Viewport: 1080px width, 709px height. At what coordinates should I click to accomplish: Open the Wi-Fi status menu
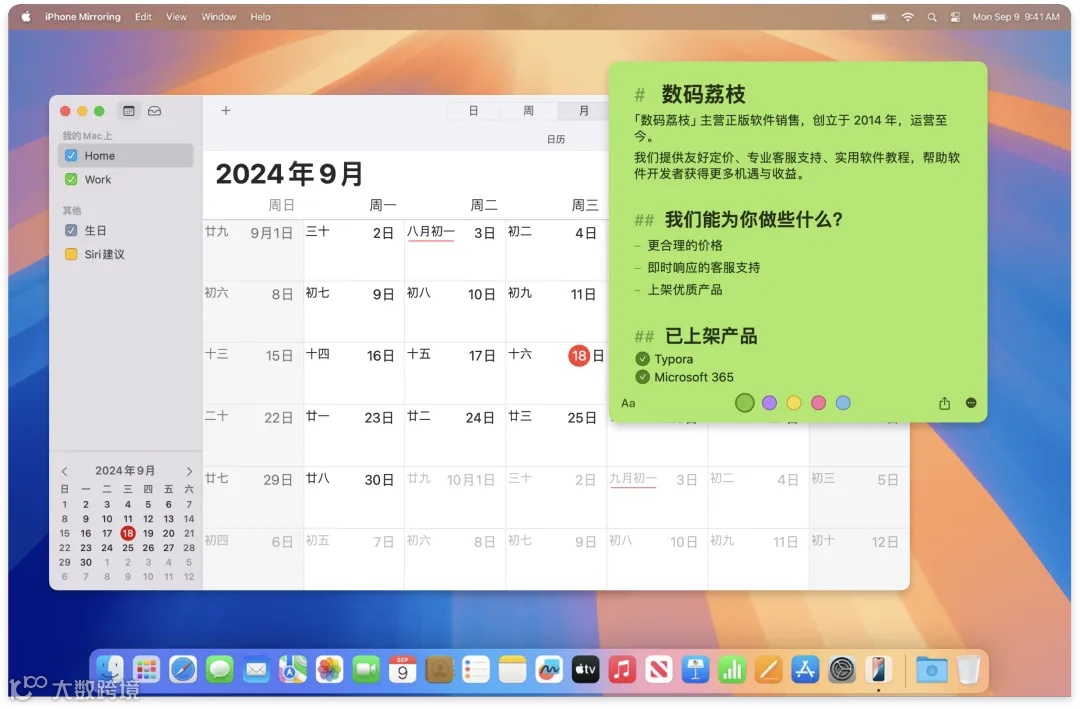pos(908,17)
